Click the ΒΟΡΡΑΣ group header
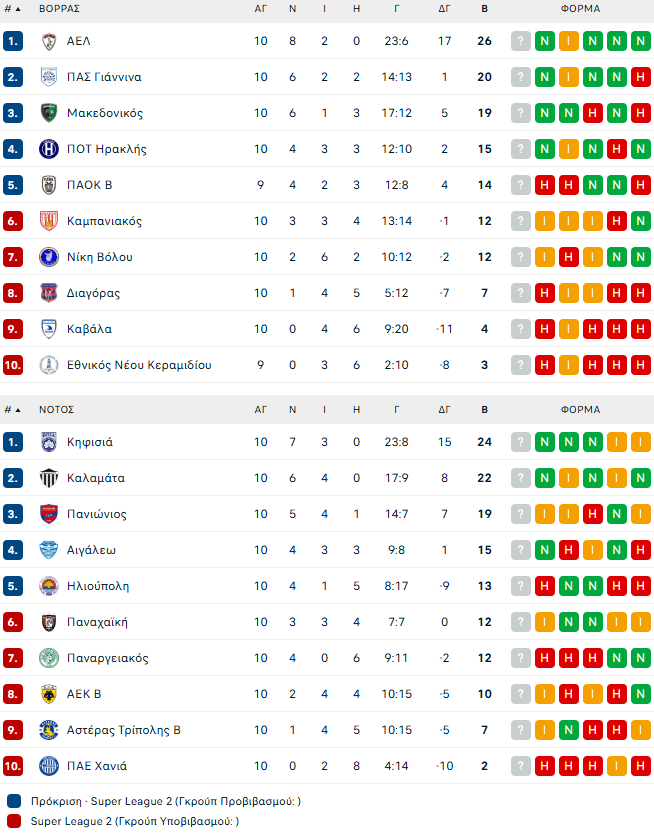This screenshot has width=654, height=836. [x=59, y=8]
